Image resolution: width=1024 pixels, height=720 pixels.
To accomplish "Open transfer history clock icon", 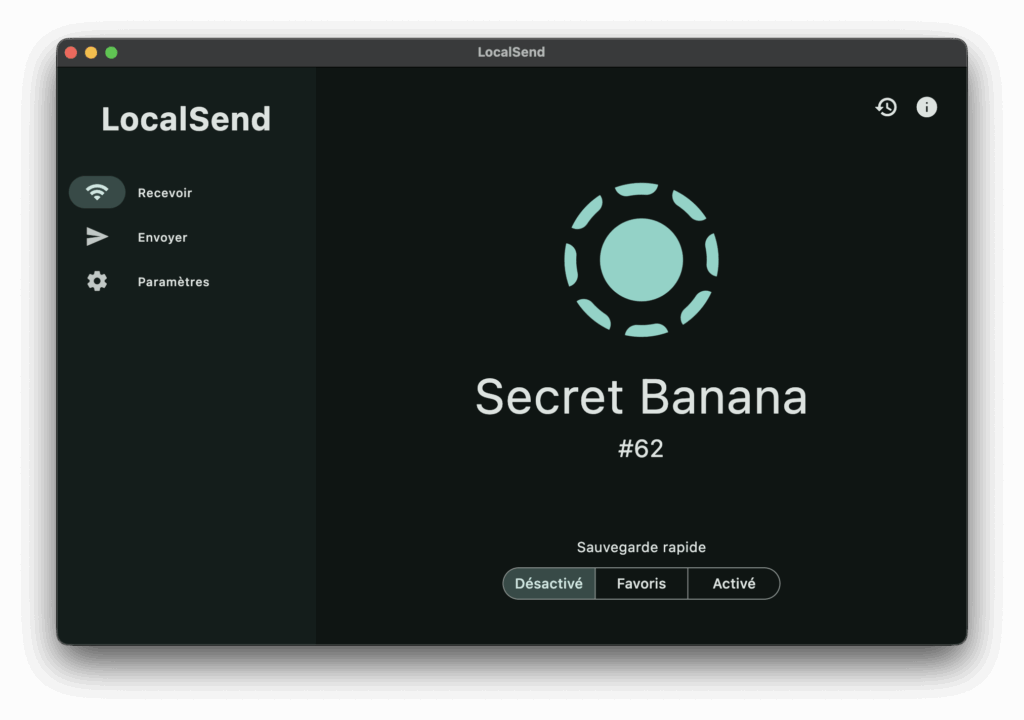I will [x=886, y=107].
